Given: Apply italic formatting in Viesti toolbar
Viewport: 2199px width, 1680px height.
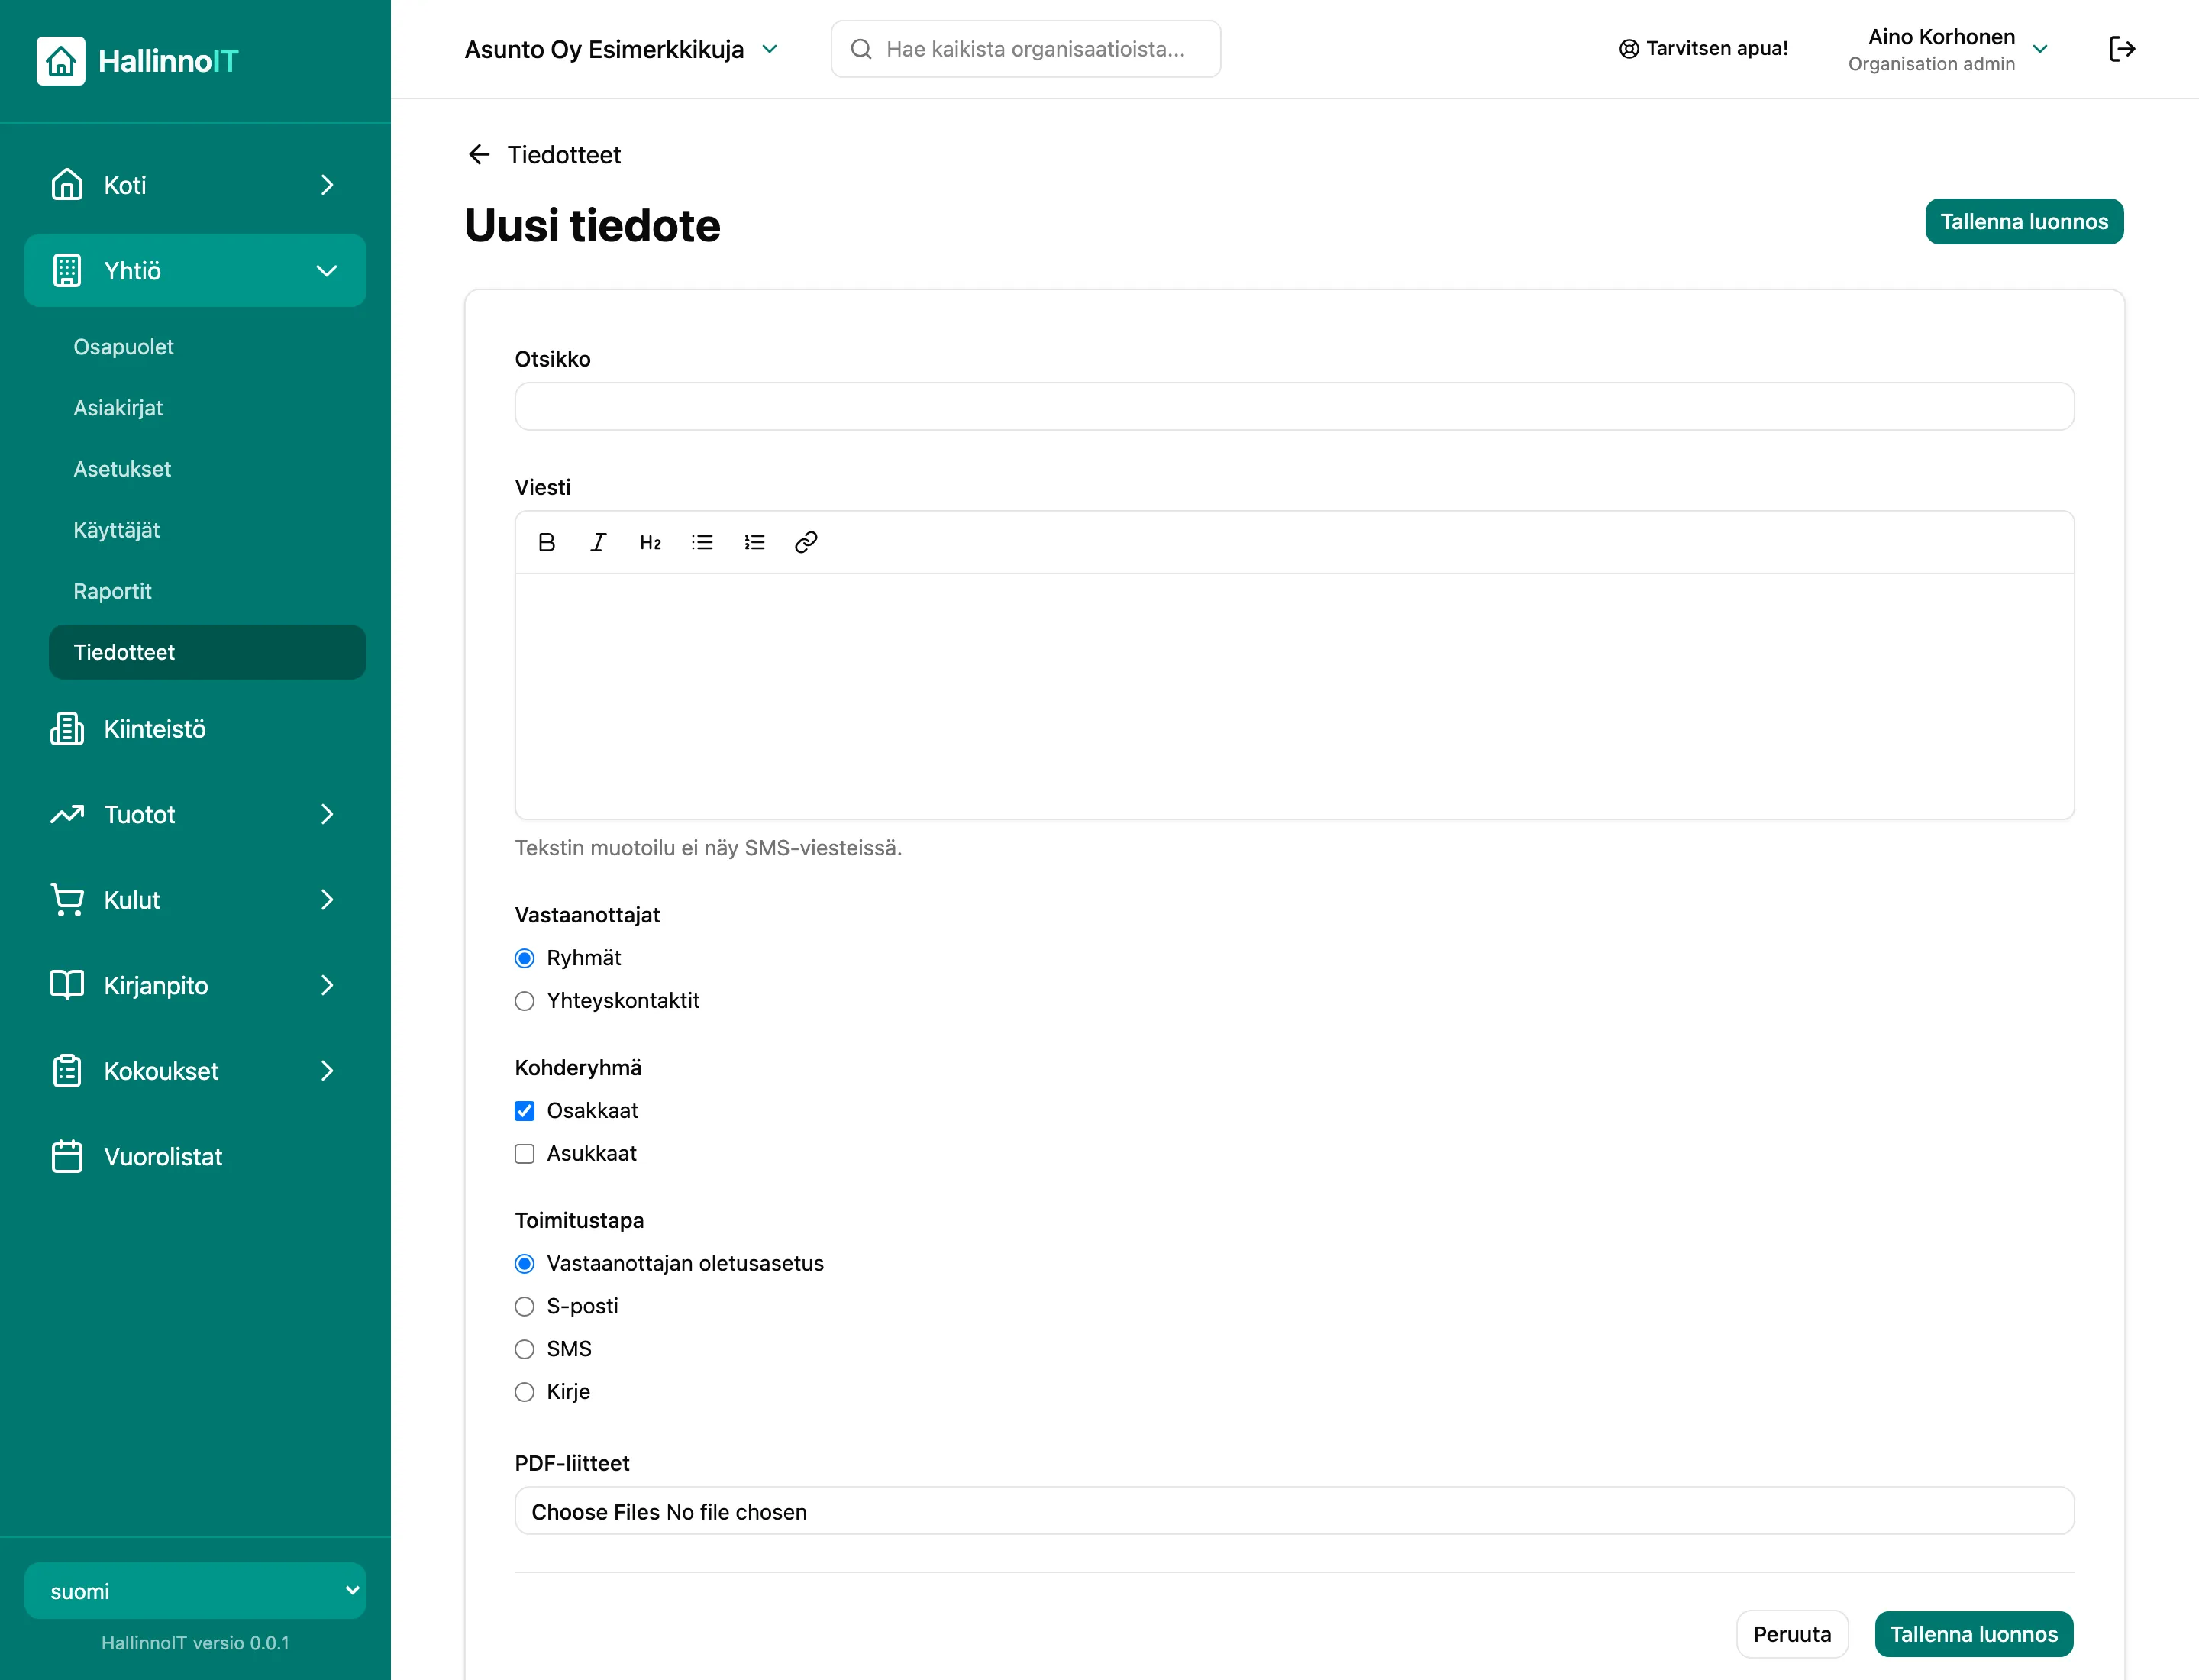Looking at the screenshot, I should click(x=598, y=542).
